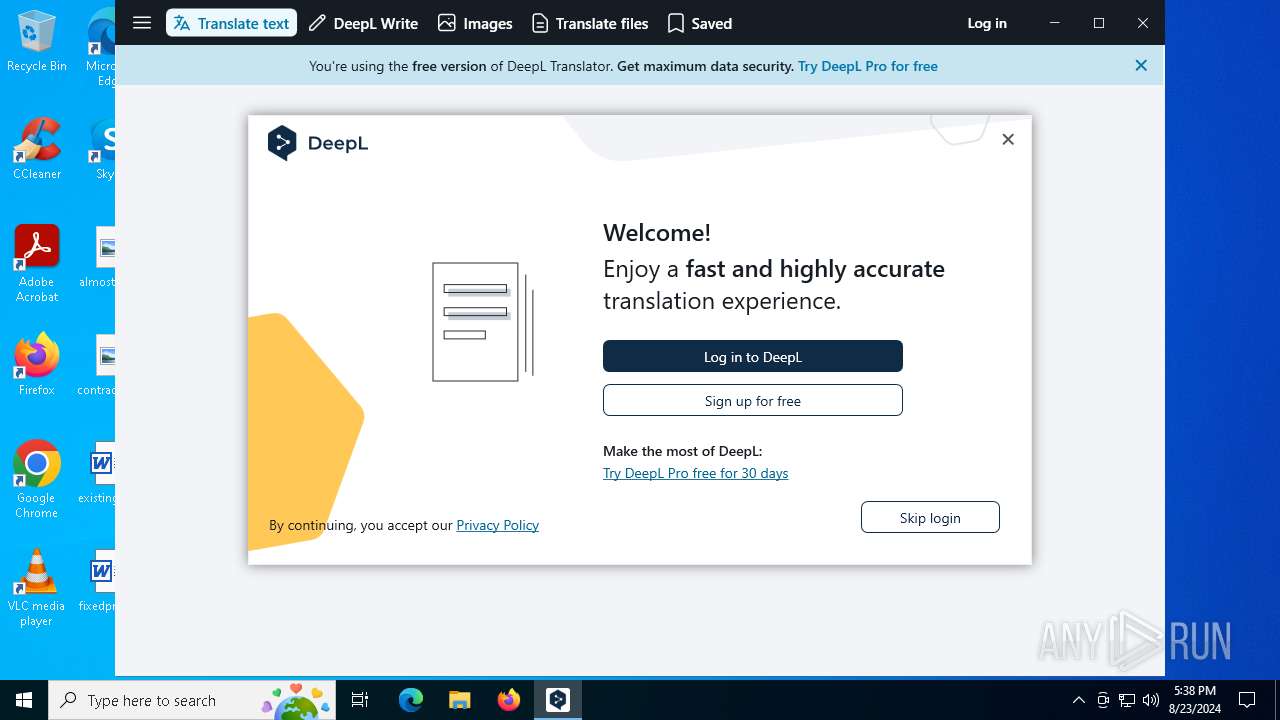Go to the Images tab
This screenshot has width=1280, height=720.
click(475, 23)
